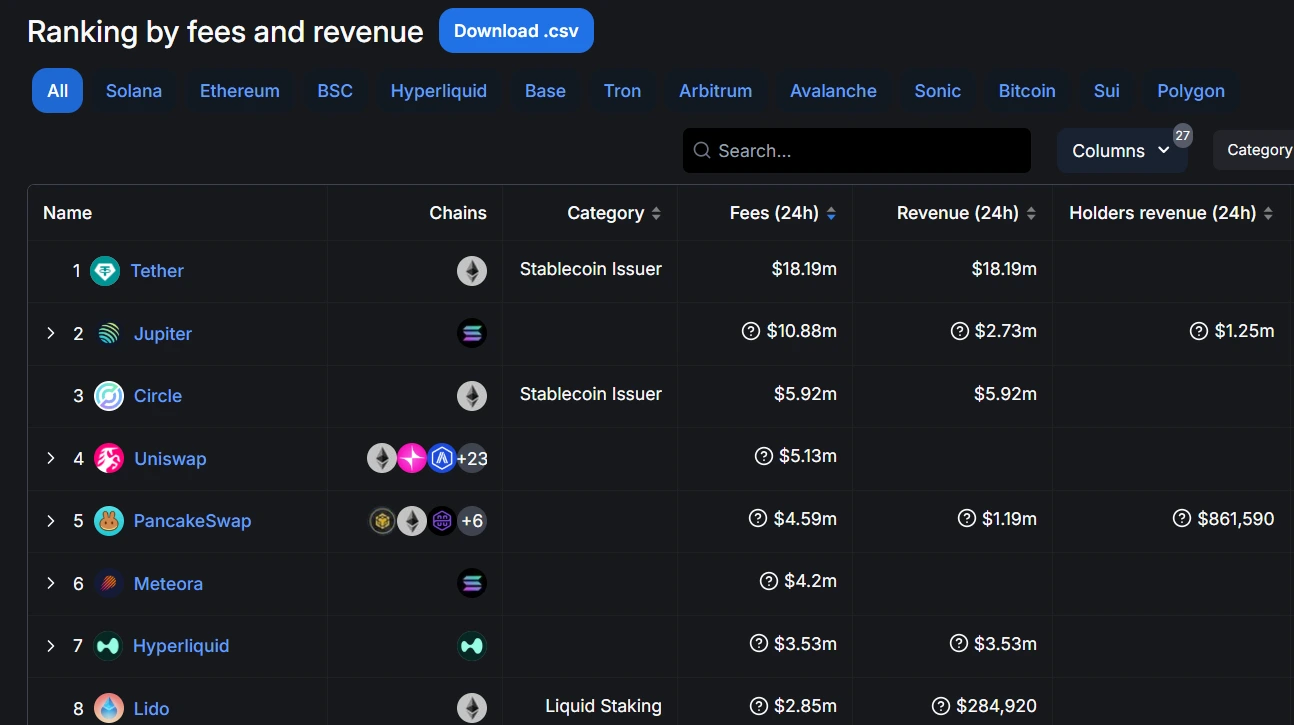Click the pink Unichain icon in Uniswap row
Image resolution: width=1294 pixels, height=725 pixels.
(x=412, y=458)
